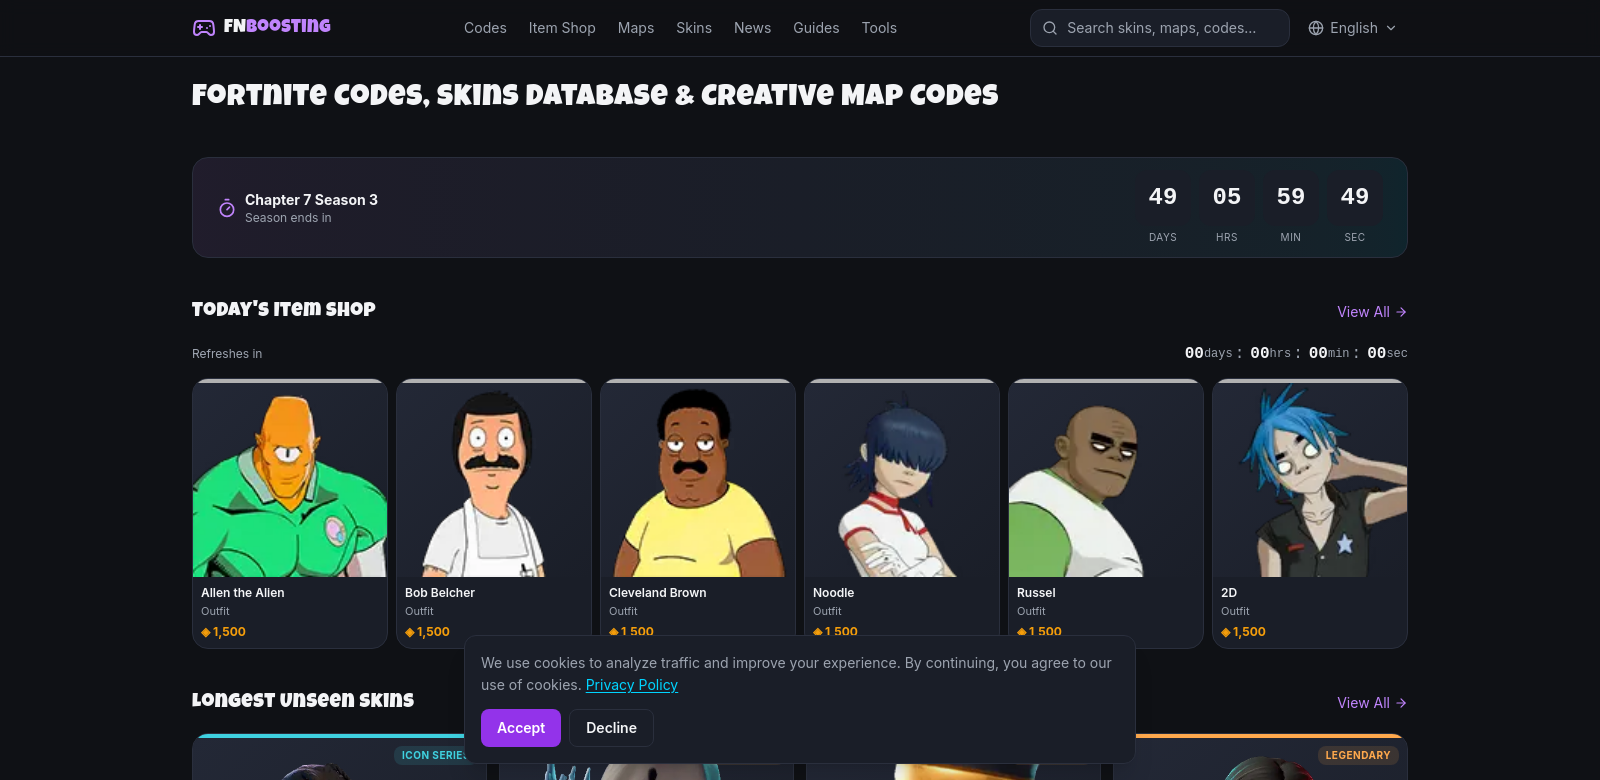Decline the cookie notice

click(x=611, y=728)
